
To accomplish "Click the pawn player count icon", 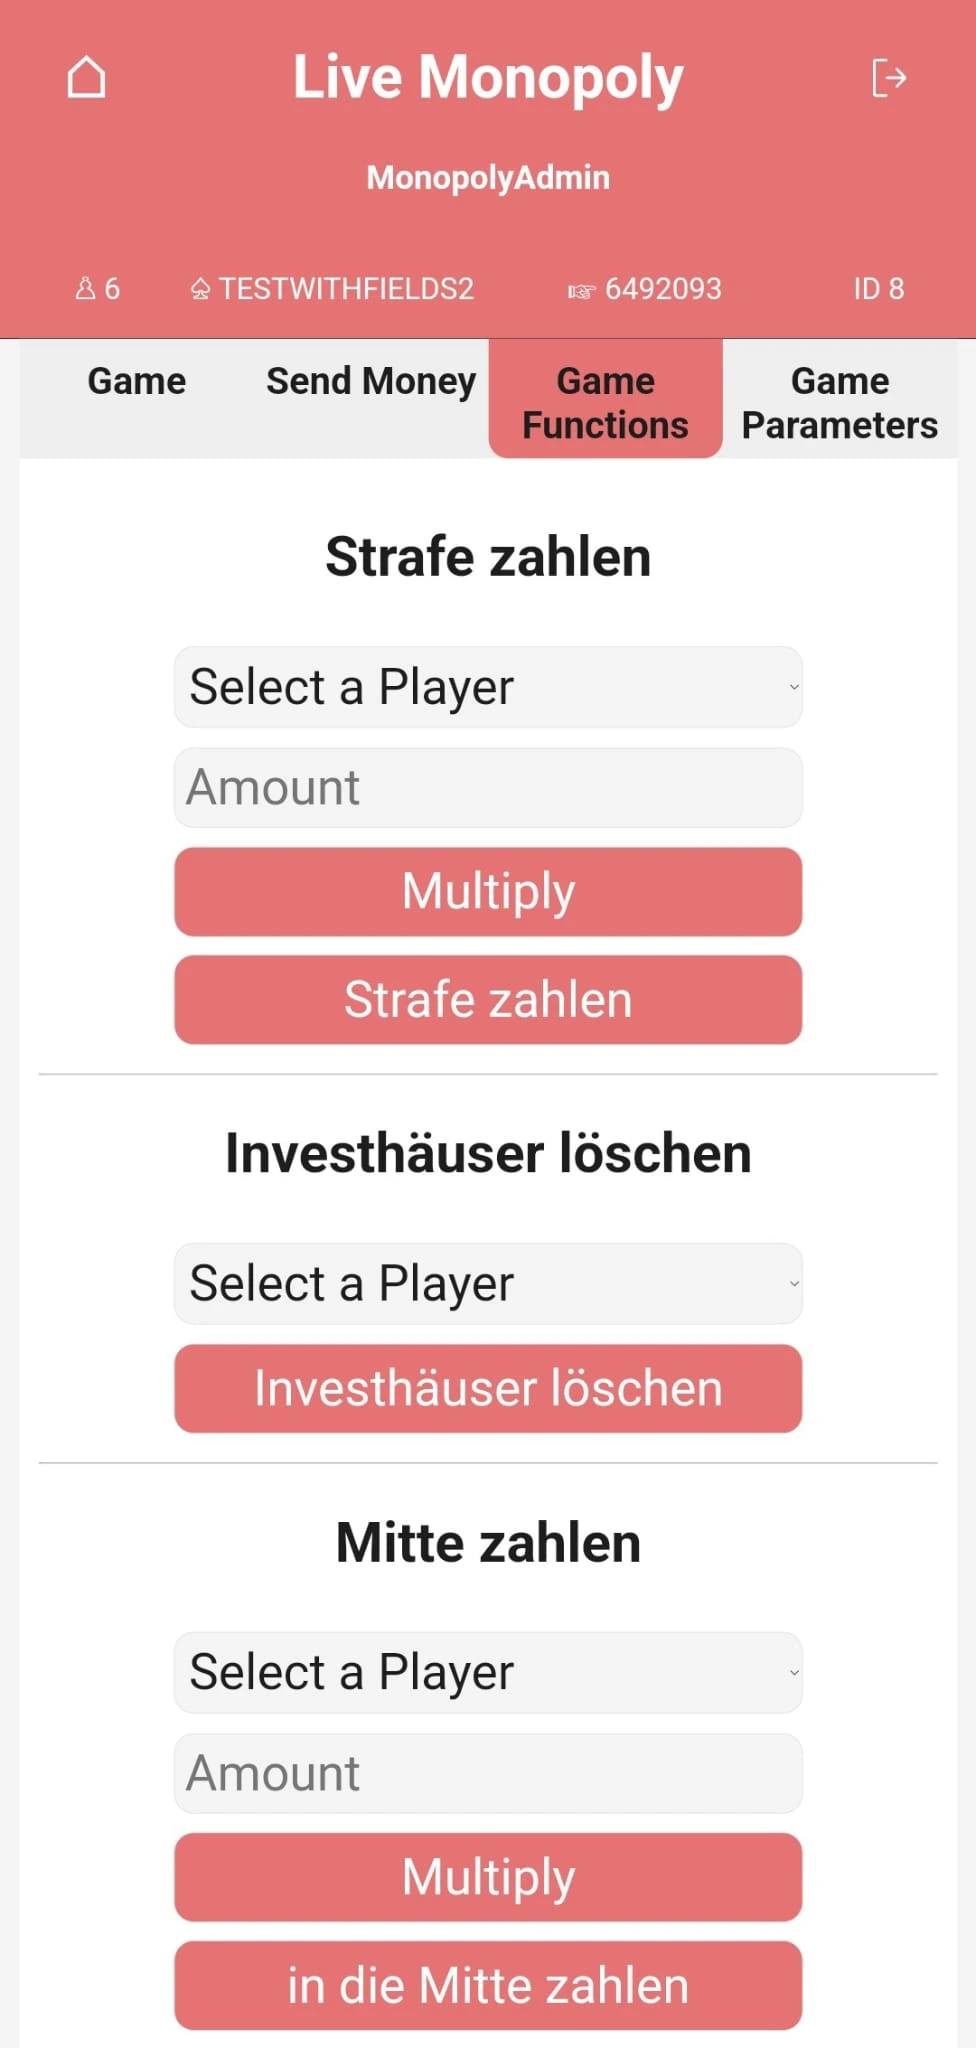I will (86, 289).
